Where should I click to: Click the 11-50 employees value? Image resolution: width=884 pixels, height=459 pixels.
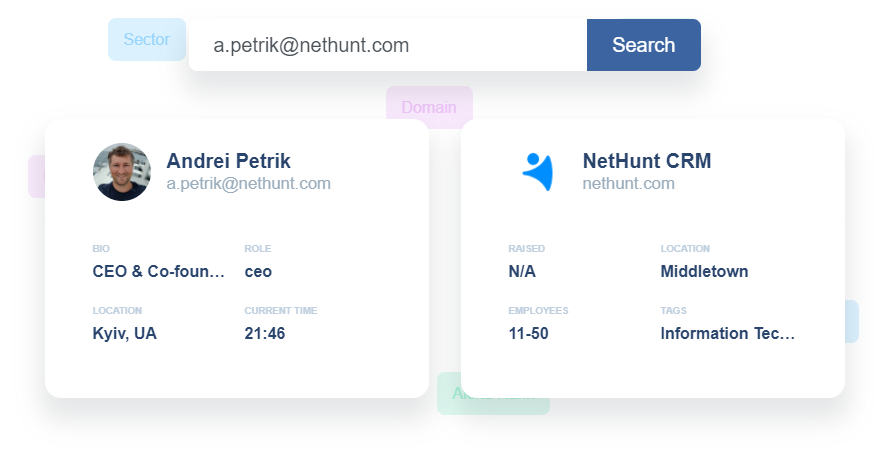tap(528, 334)
